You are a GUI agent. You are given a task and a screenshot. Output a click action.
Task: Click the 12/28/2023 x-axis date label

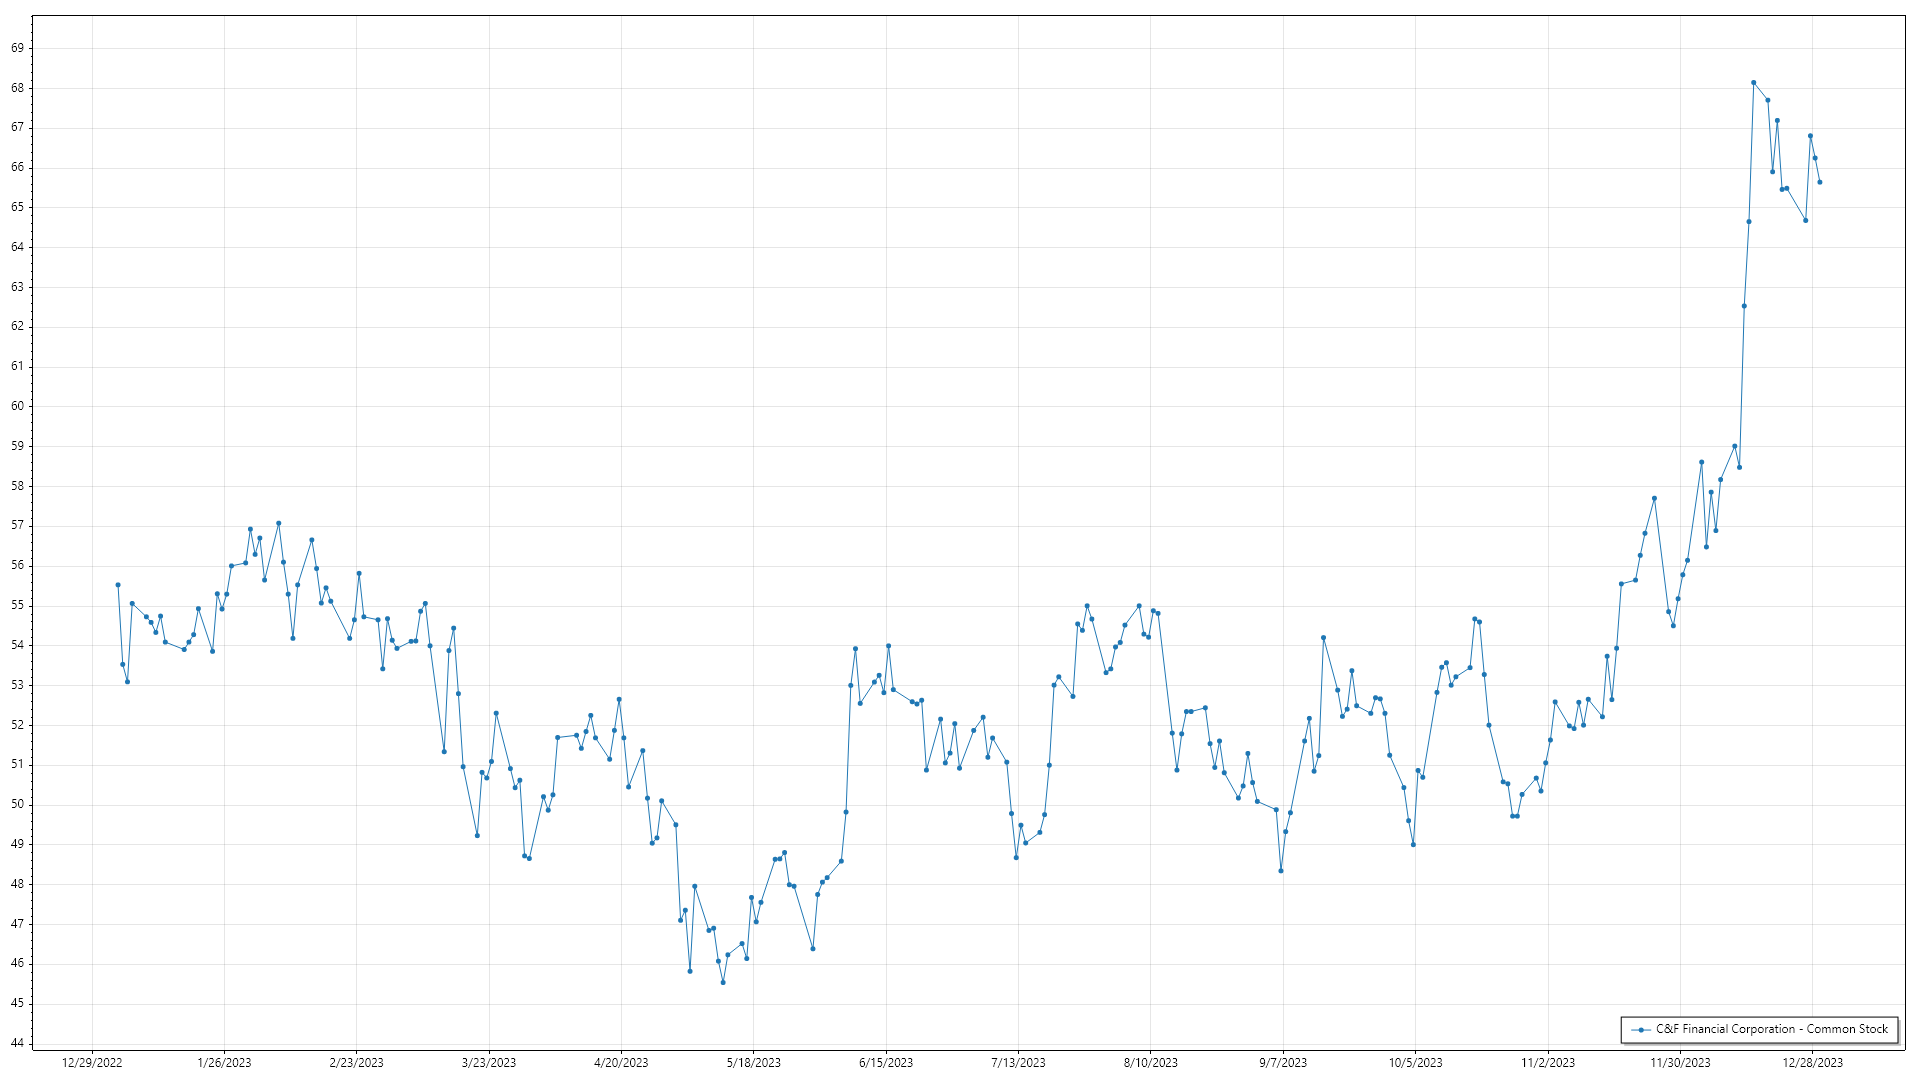coord(1812,1063)
